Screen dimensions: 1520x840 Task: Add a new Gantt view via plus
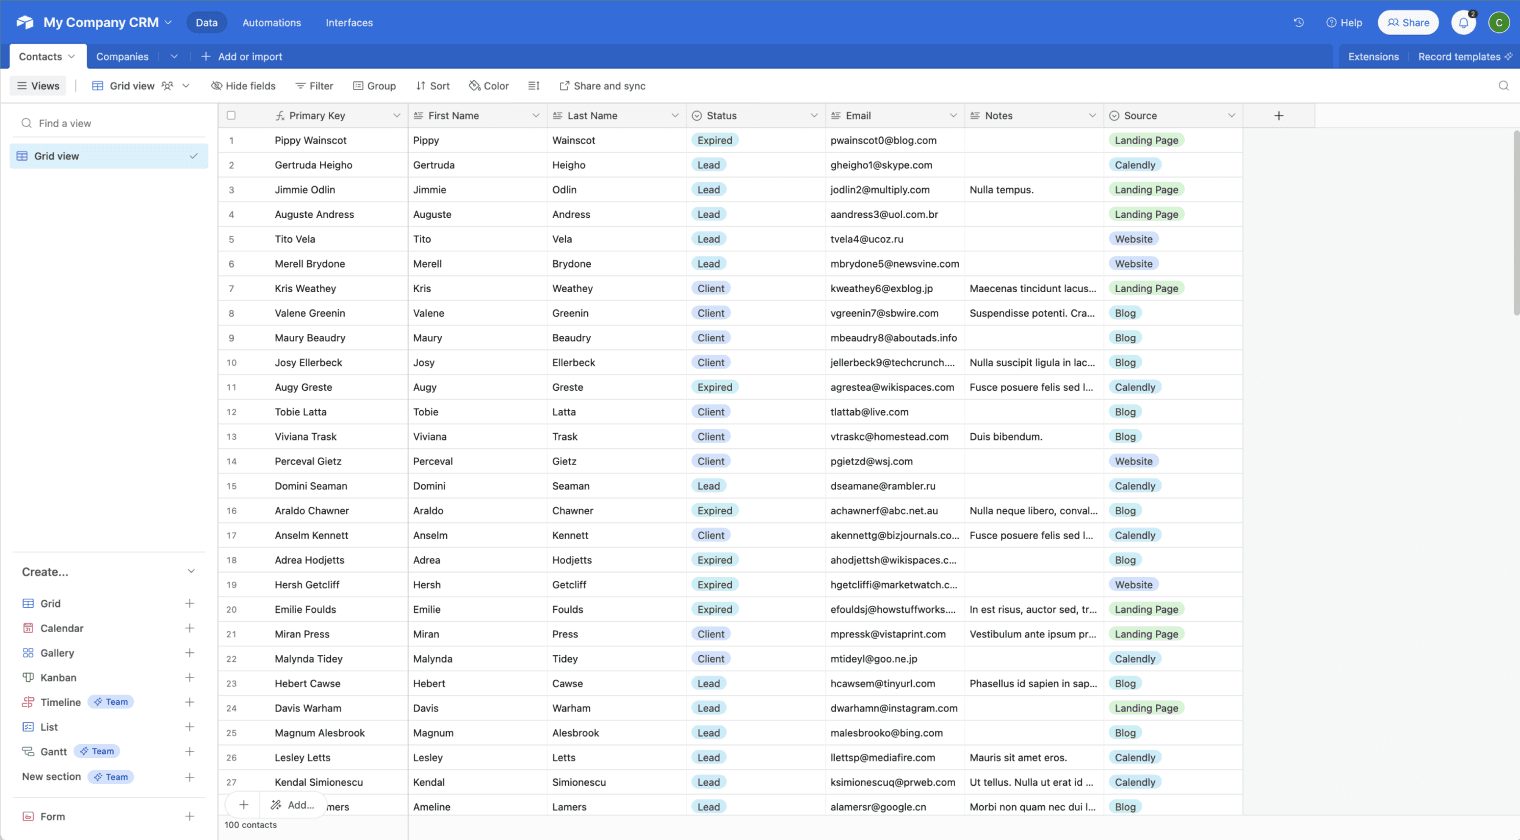(x=190, y=751)
